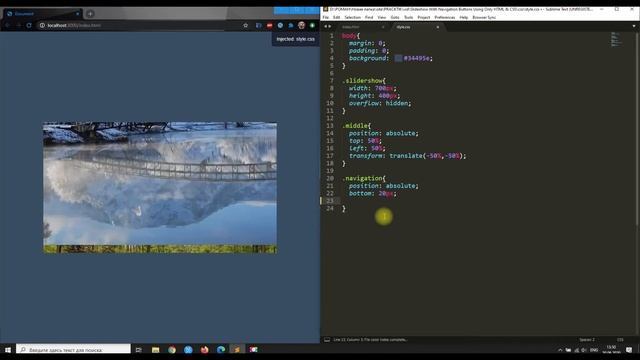Switch the ENG input language
Screen dimensions: 640x360
click(x=594, y=350)
